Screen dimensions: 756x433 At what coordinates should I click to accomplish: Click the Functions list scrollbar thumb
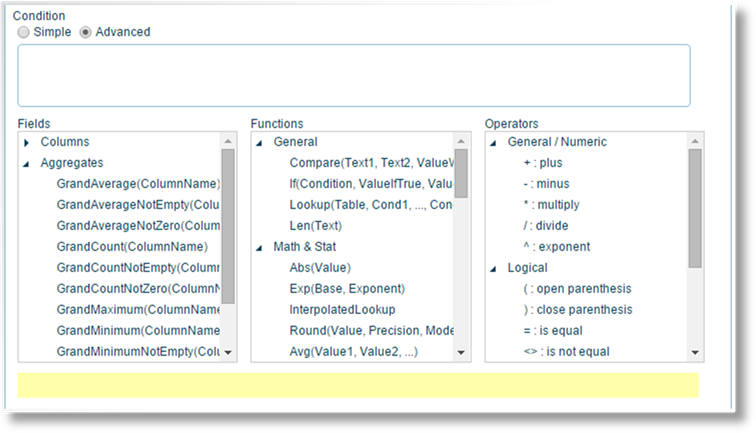461,174
